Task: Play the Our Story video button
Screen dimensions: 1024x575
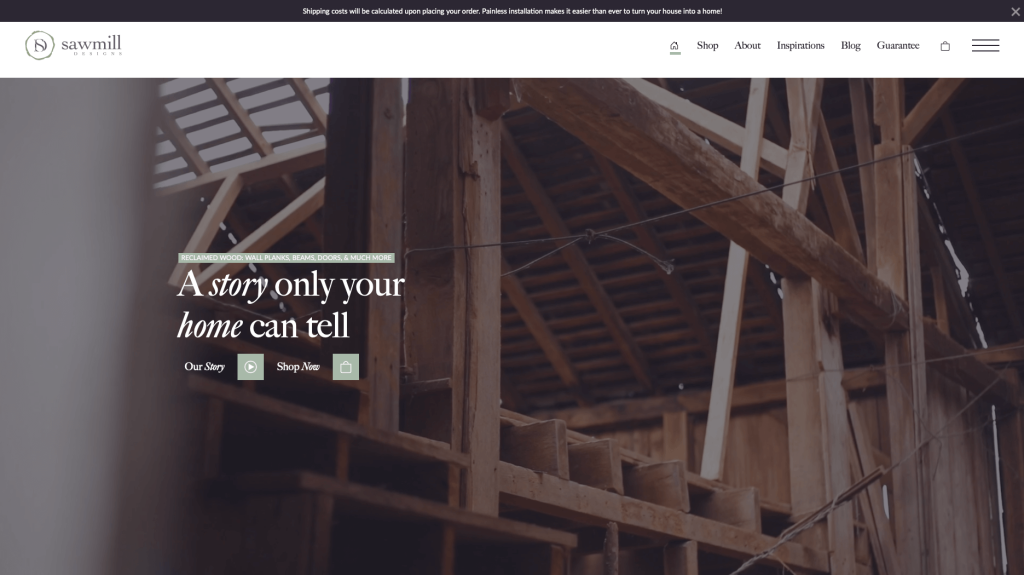Action: point(250,367)
